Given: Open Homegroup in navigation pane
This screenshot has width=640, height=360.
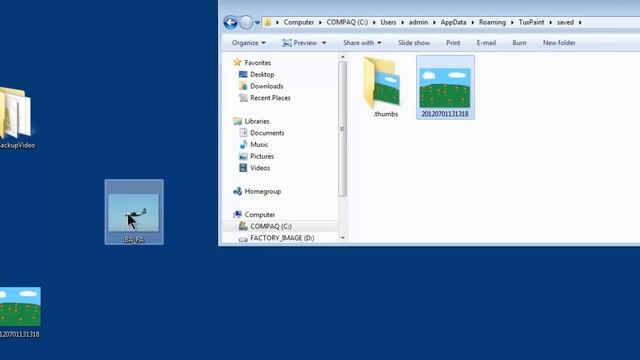Looking at the screenshot, I should pyautogui.click(x=263, y=191).
